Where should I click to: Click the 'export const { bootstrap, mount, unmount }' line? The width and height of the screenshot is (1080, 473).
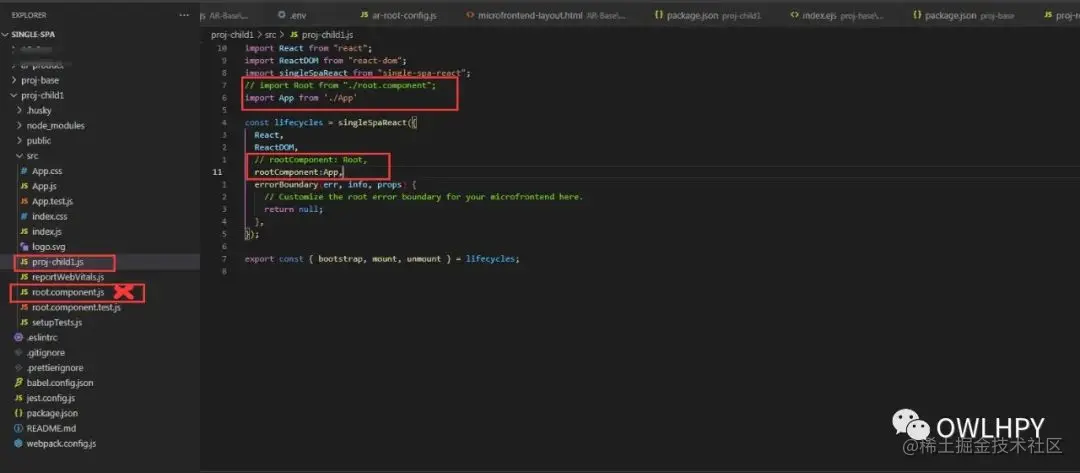tap(382, 259)
